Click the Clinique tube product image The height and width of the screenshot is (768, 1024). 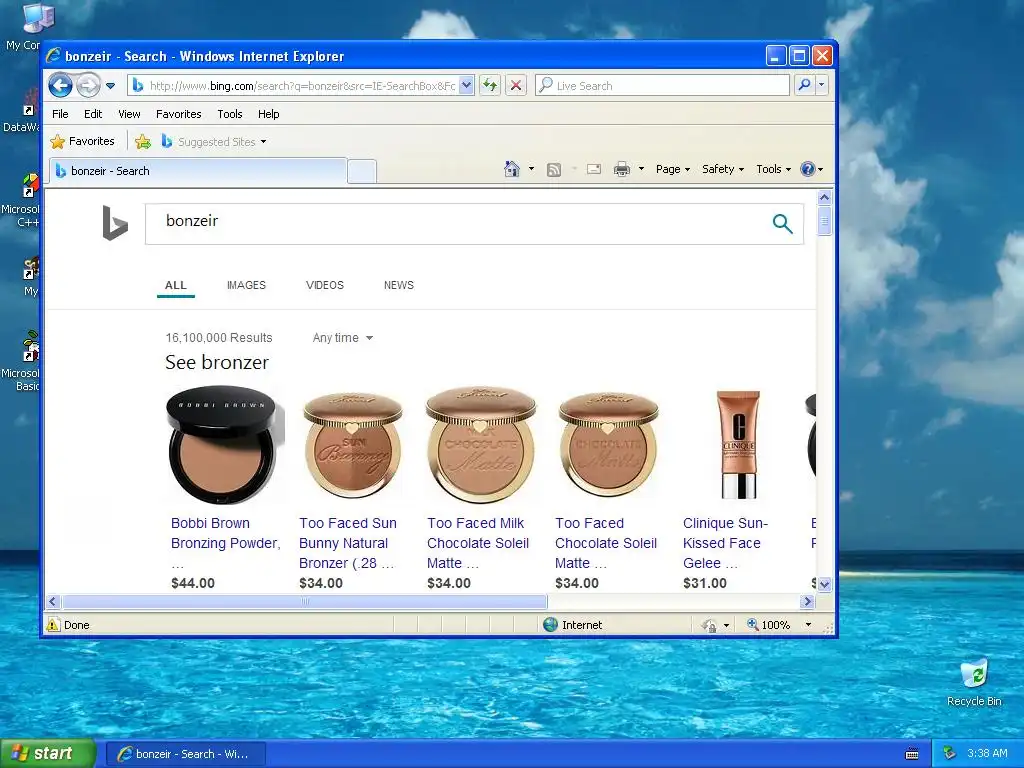738,444
